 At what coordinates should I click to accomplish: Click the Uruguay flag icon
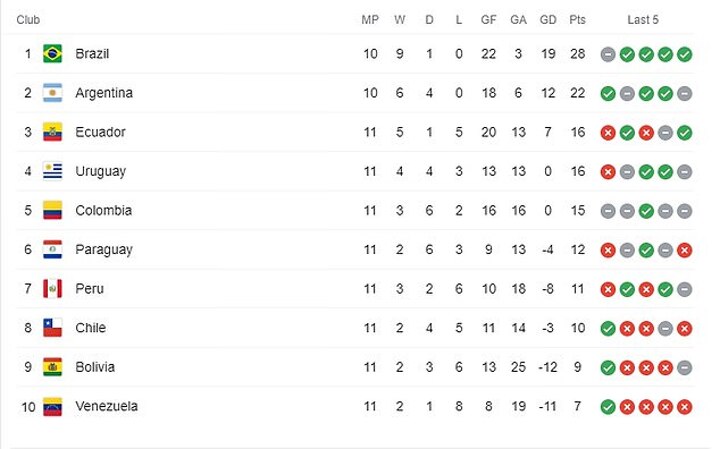[53, 171]
